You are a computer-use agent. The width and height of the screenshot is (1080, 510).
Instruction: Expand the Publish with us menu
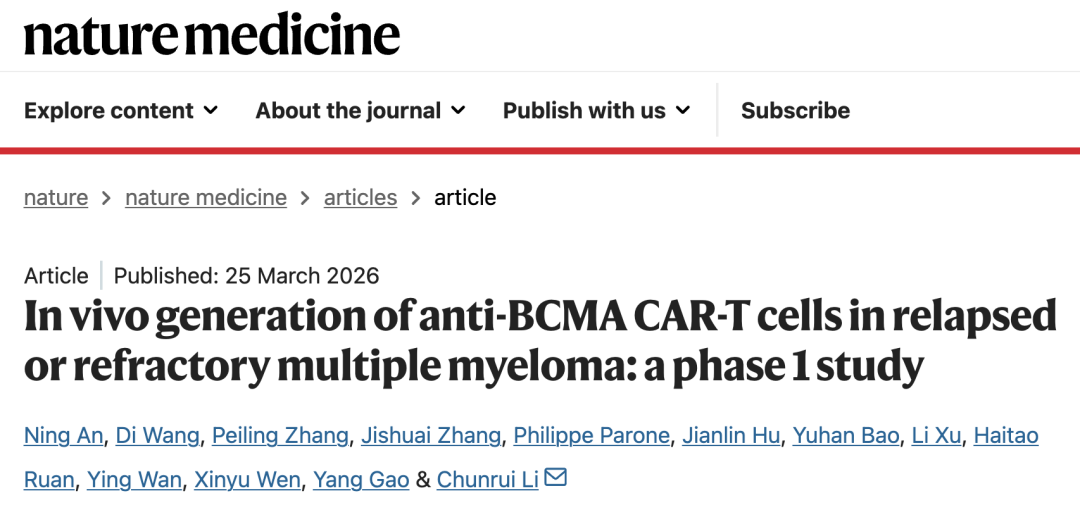(x=596, y=111)
